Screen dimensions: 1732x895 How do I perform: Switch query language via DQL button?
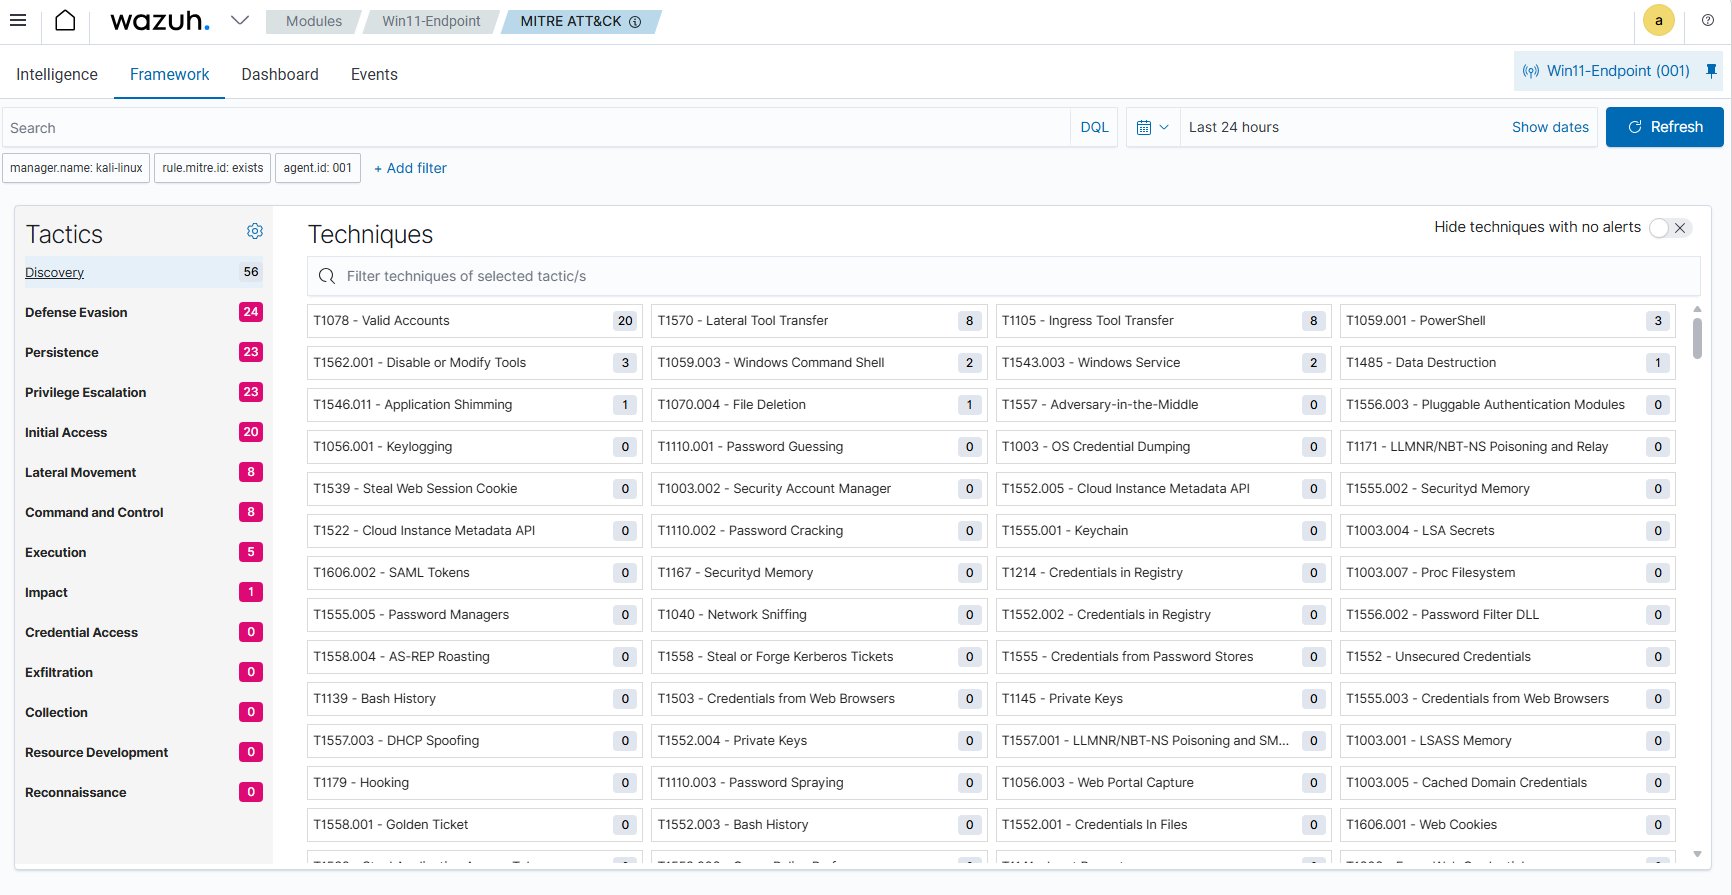(1094, 127)
